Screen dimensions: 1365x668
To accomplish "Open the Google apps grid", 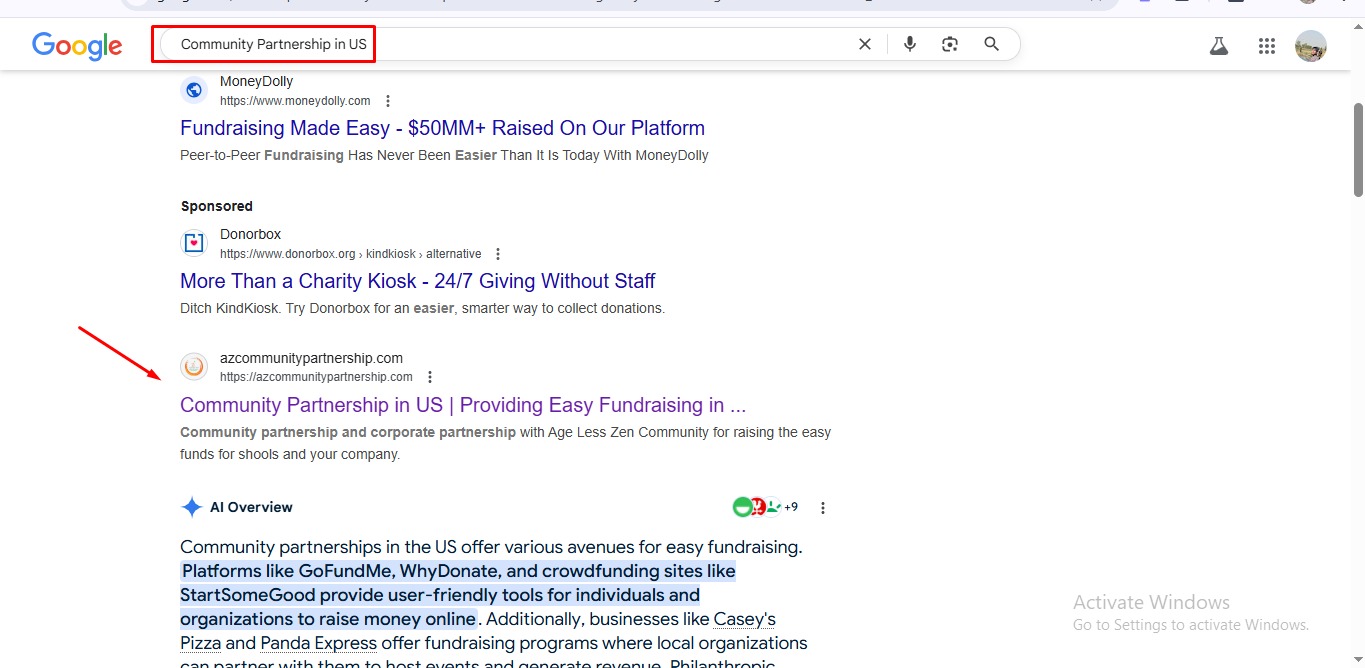I will pyautogui.click(x=1267, y=45).
